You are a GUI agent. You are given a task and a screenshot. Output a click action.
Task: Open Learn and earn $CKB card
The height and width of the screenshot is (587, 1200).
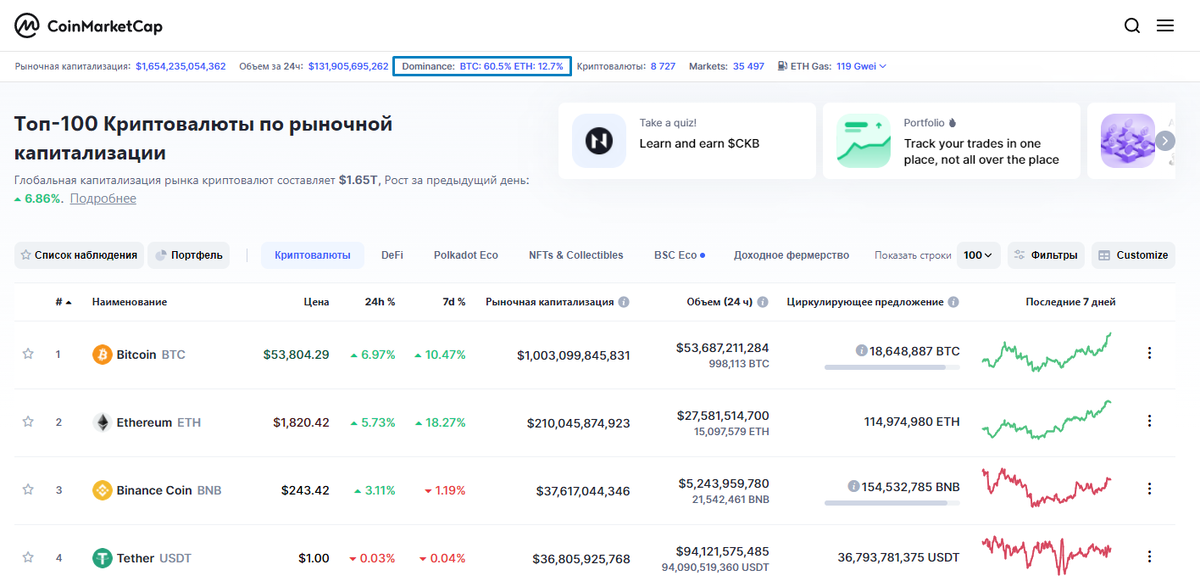click(687, 141)
